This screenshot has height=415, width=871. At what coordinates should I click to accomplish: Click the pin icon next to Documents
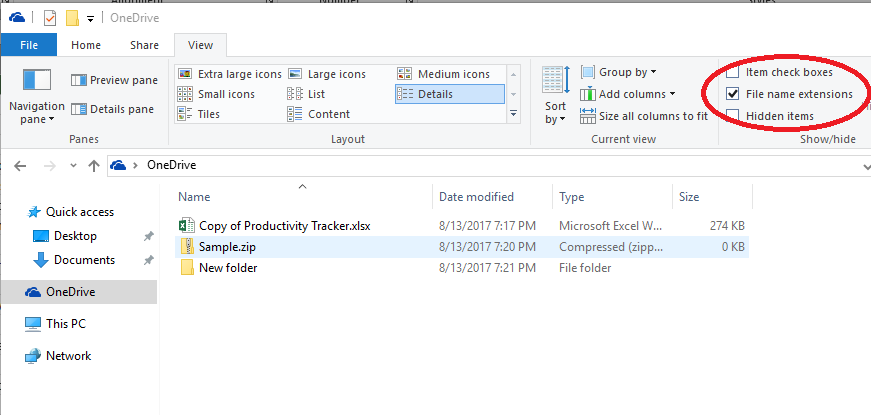(148, 261)
